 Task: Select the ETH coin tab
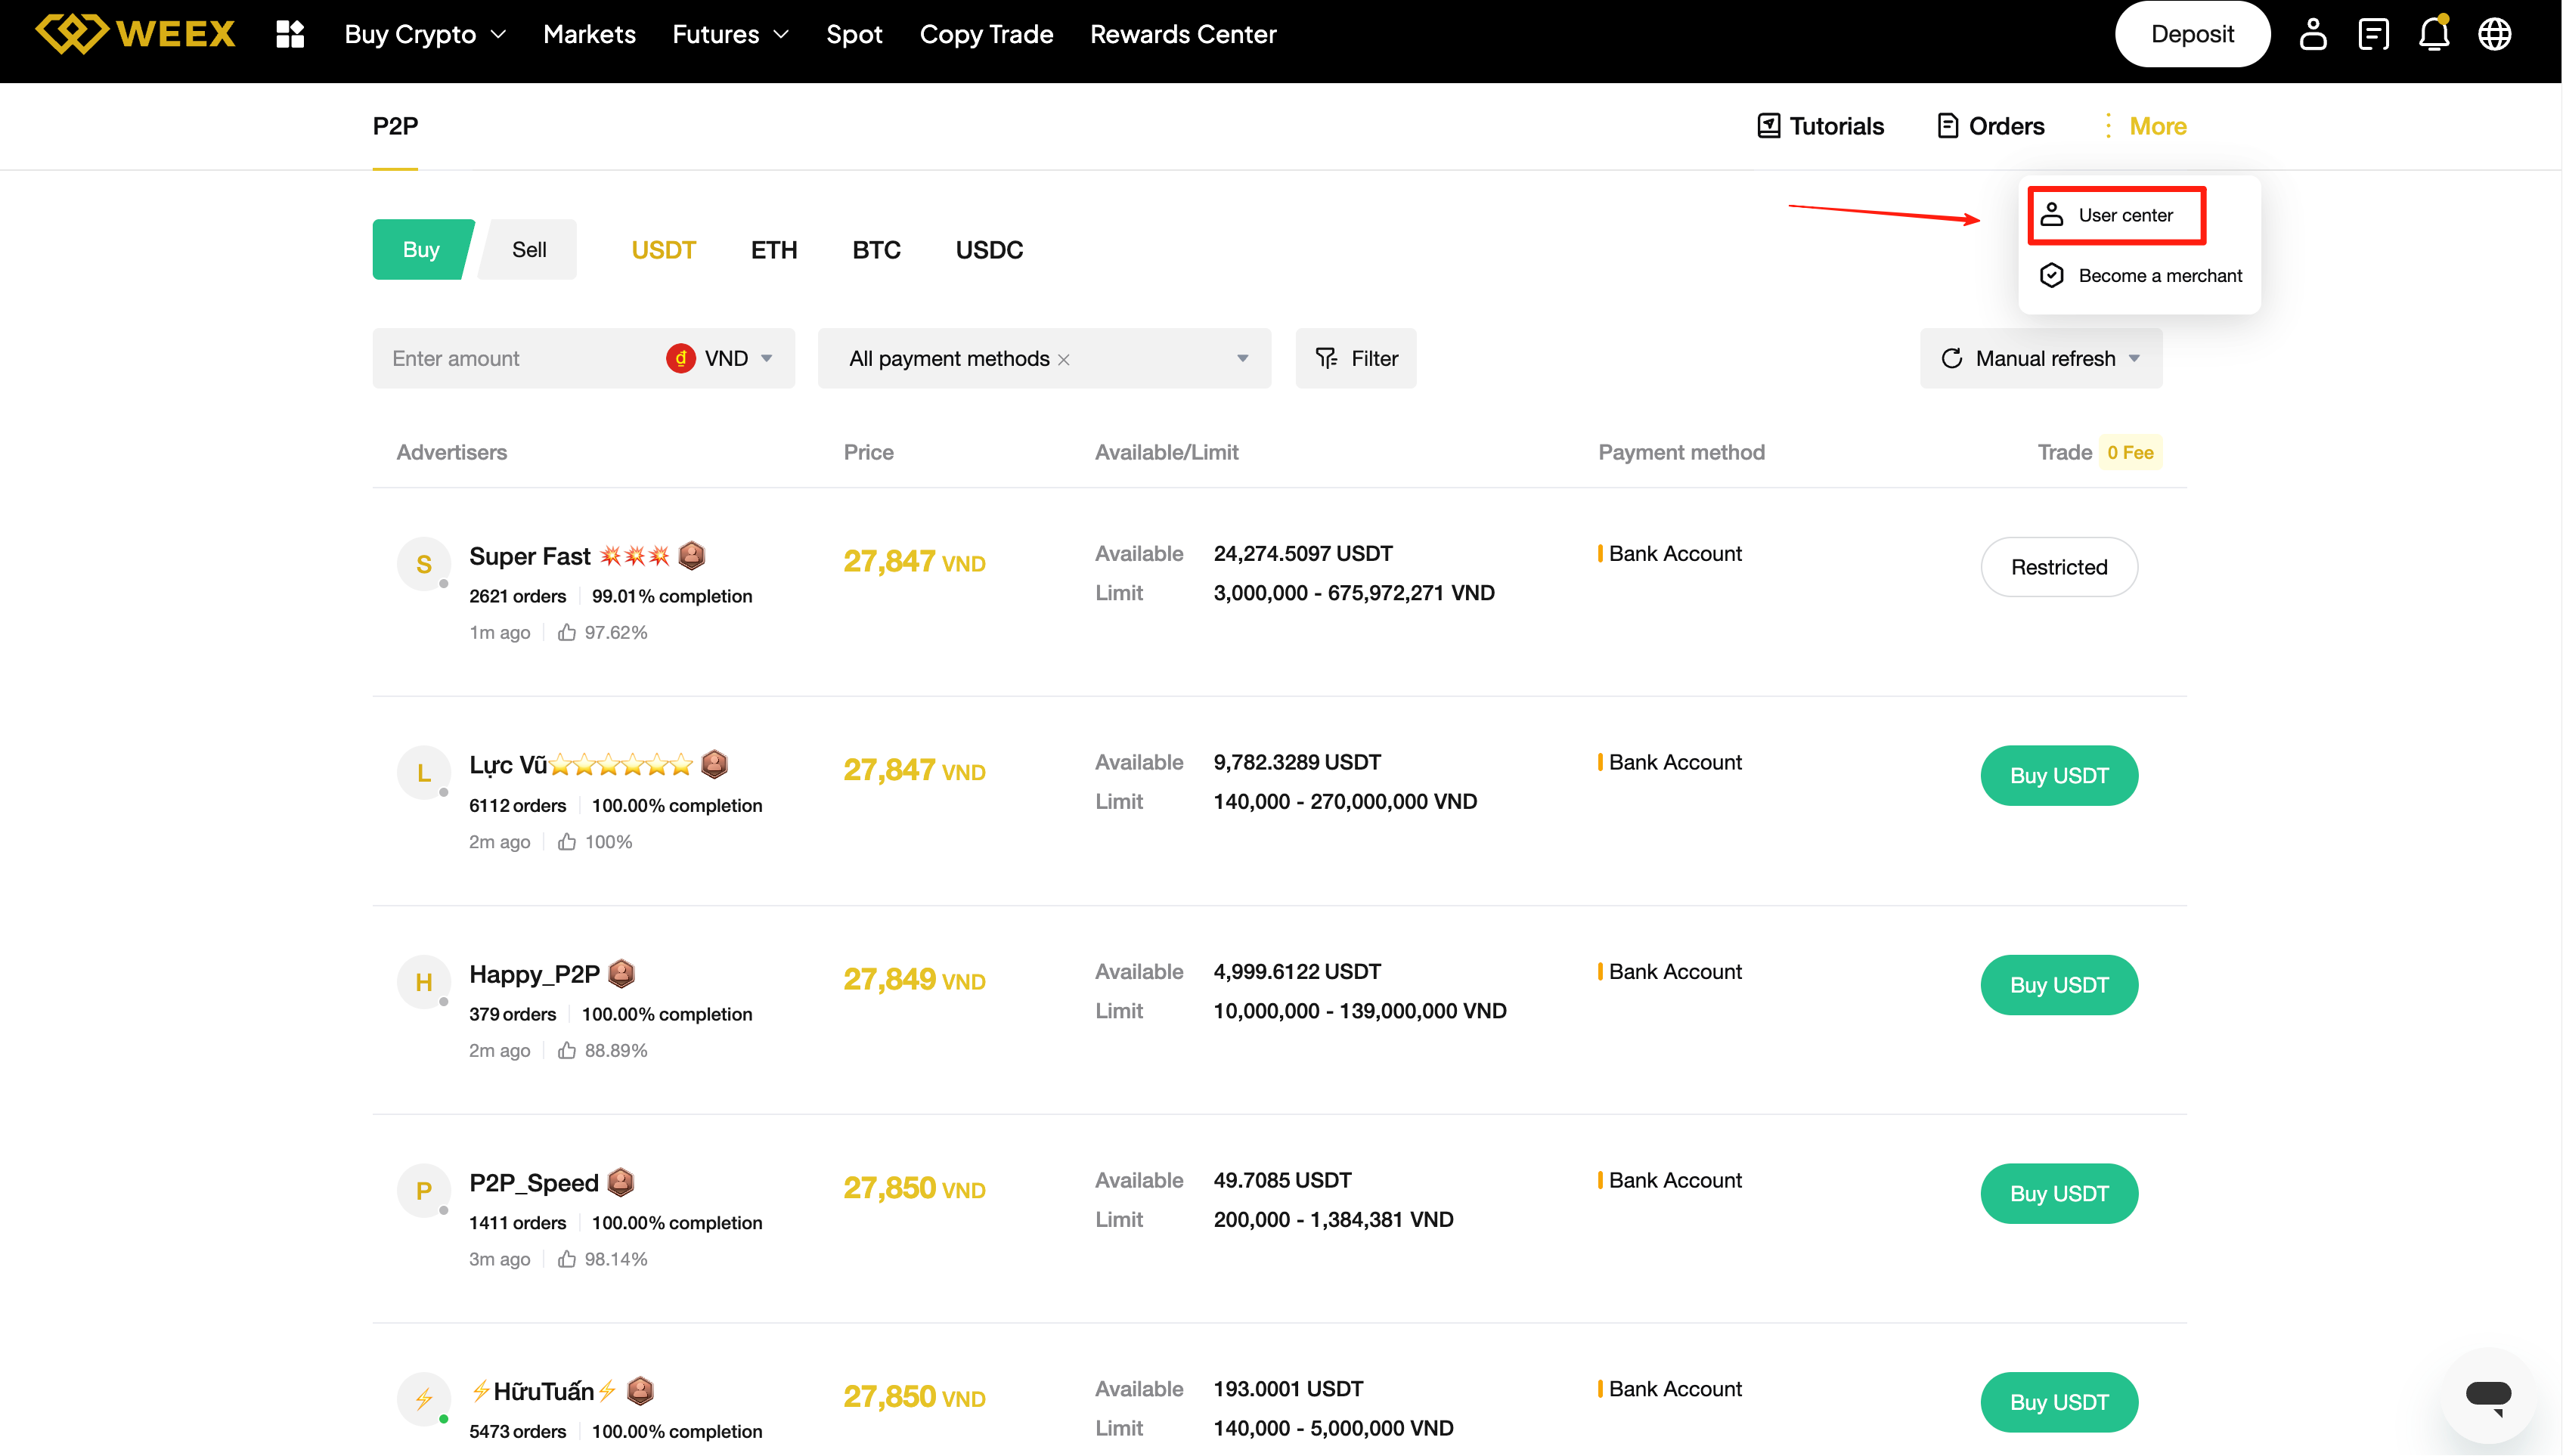[x=773, y=249]
